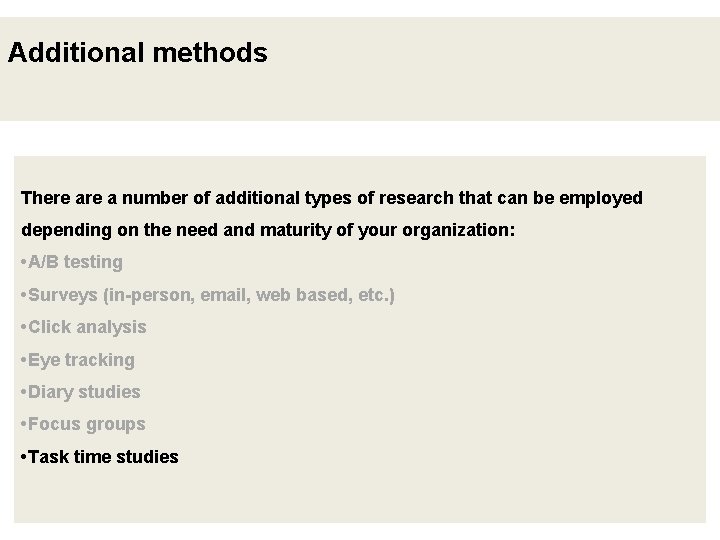The width and height of the screenshot is (720, 540).
Task: Click the bullet dot before 'Task time studies'
Action: click(23, 457)
